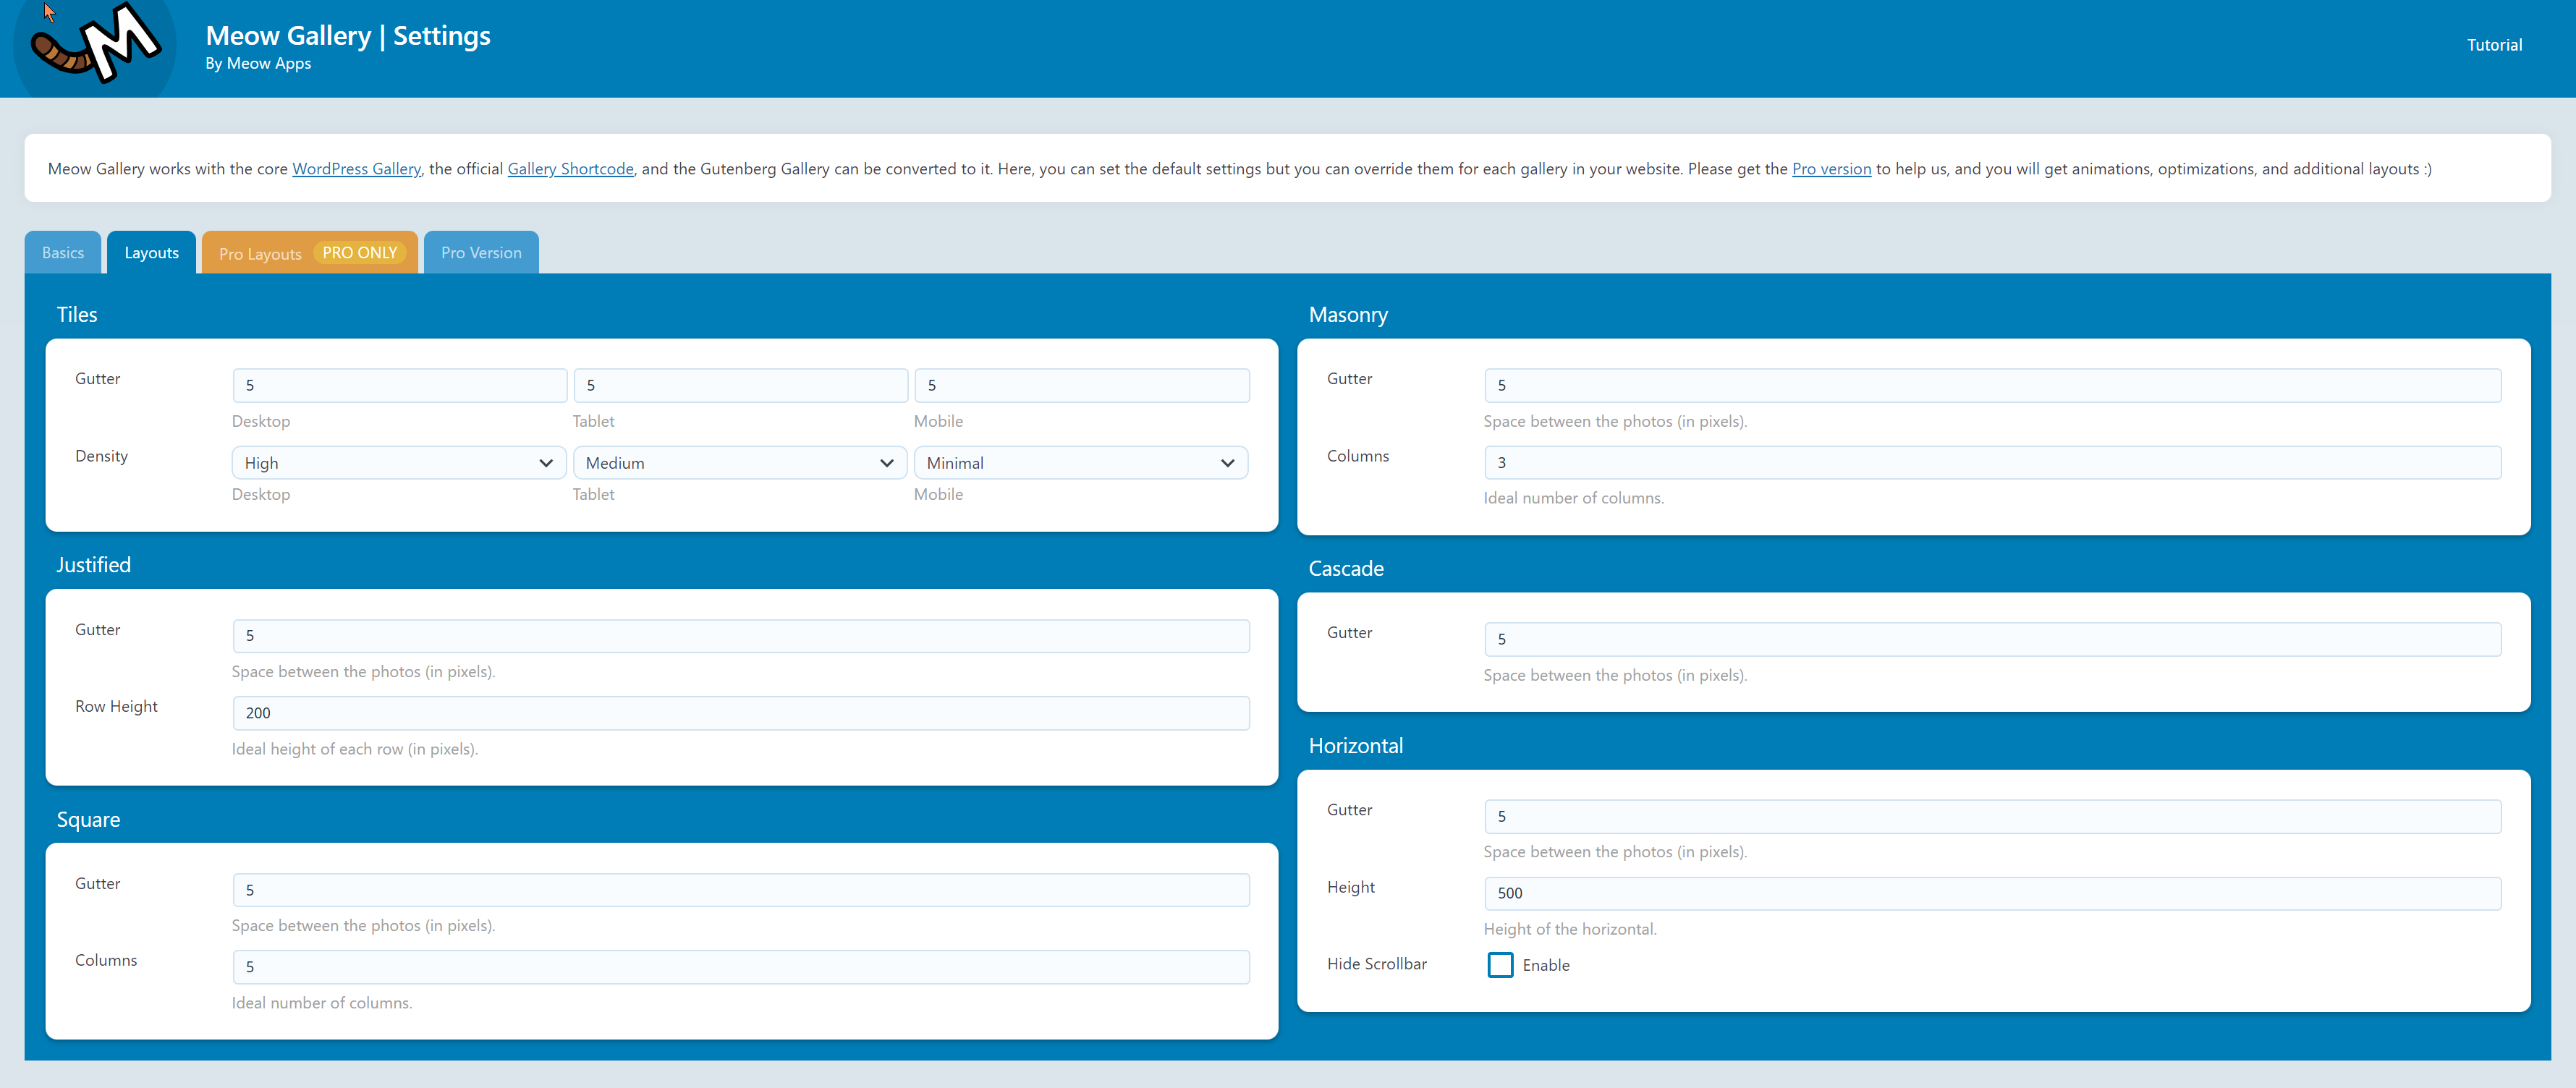Click 'Ideal height of each row (in pixels).' text
Image resolution: width=2576 pixels, height=1088 pixels.
coord(355,749)
